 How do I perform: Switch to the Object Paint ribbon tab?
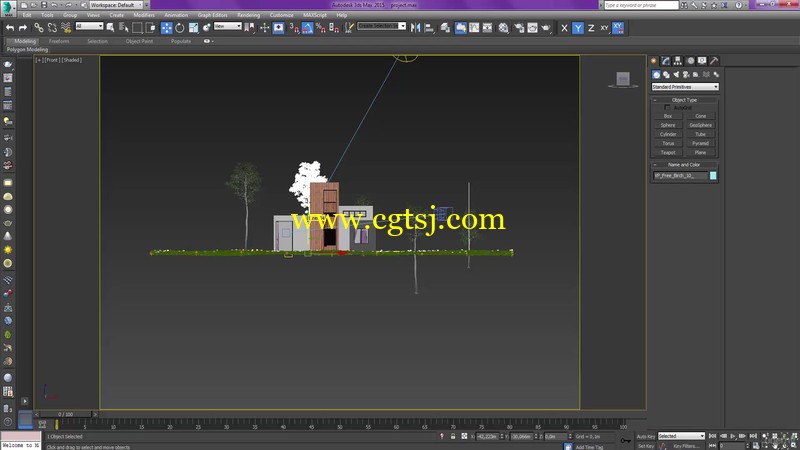(139, 41)
